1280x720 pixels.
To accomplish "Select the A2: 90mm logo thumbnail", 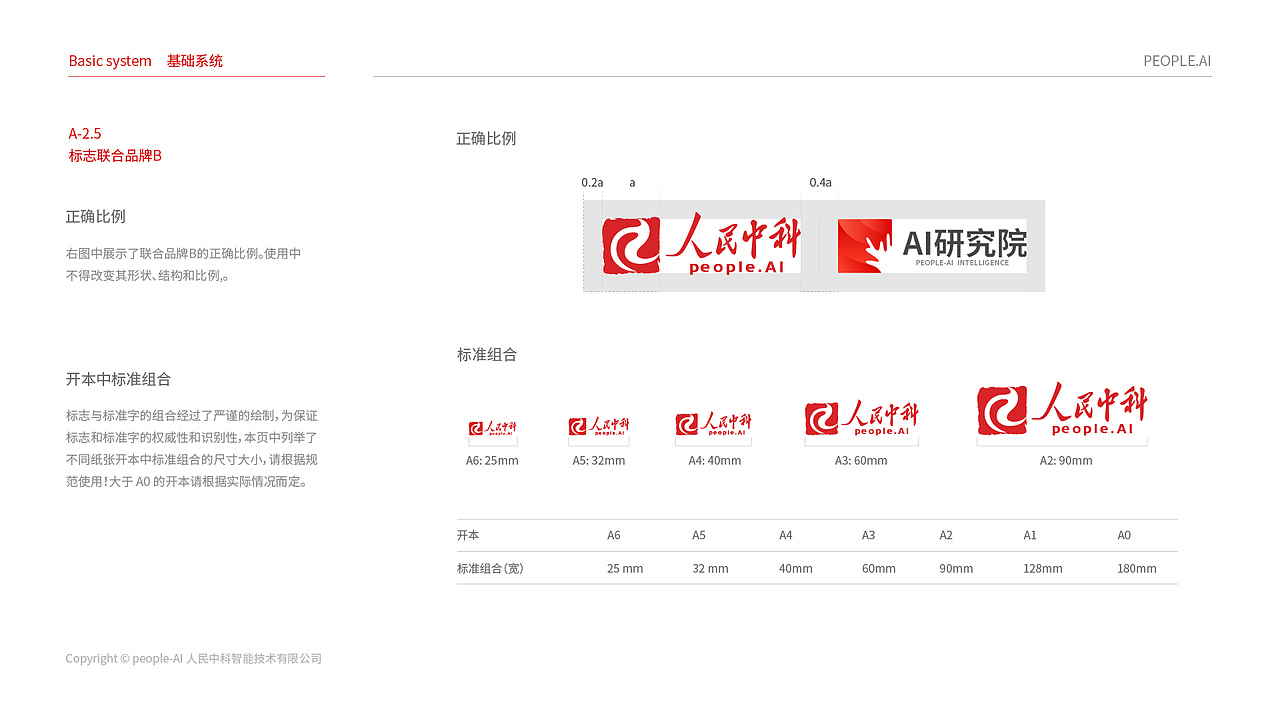I will [x=1062, y=410].
